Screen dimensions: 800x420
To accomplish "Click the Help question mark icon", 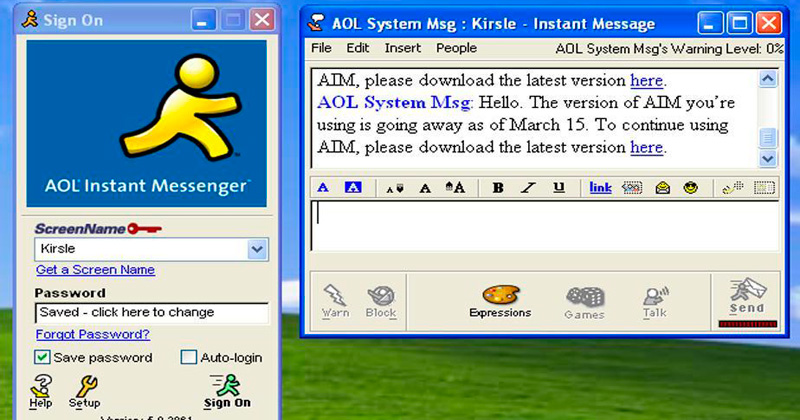I will pos(41,387).
